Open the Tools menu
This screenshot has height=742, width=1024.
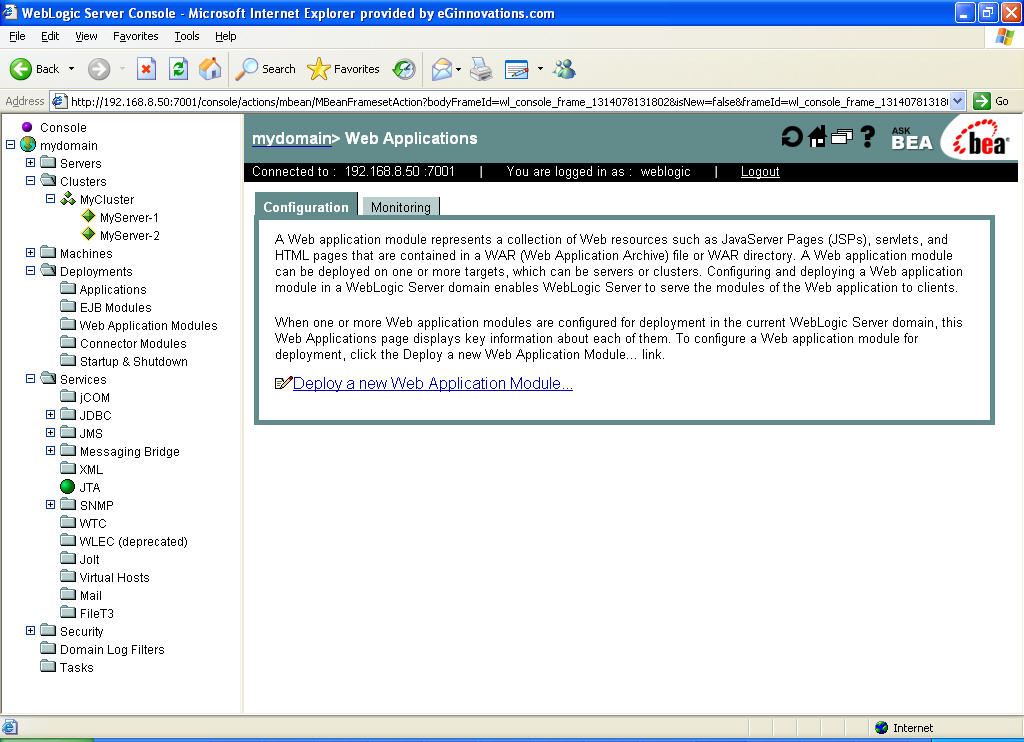(187, 36)
